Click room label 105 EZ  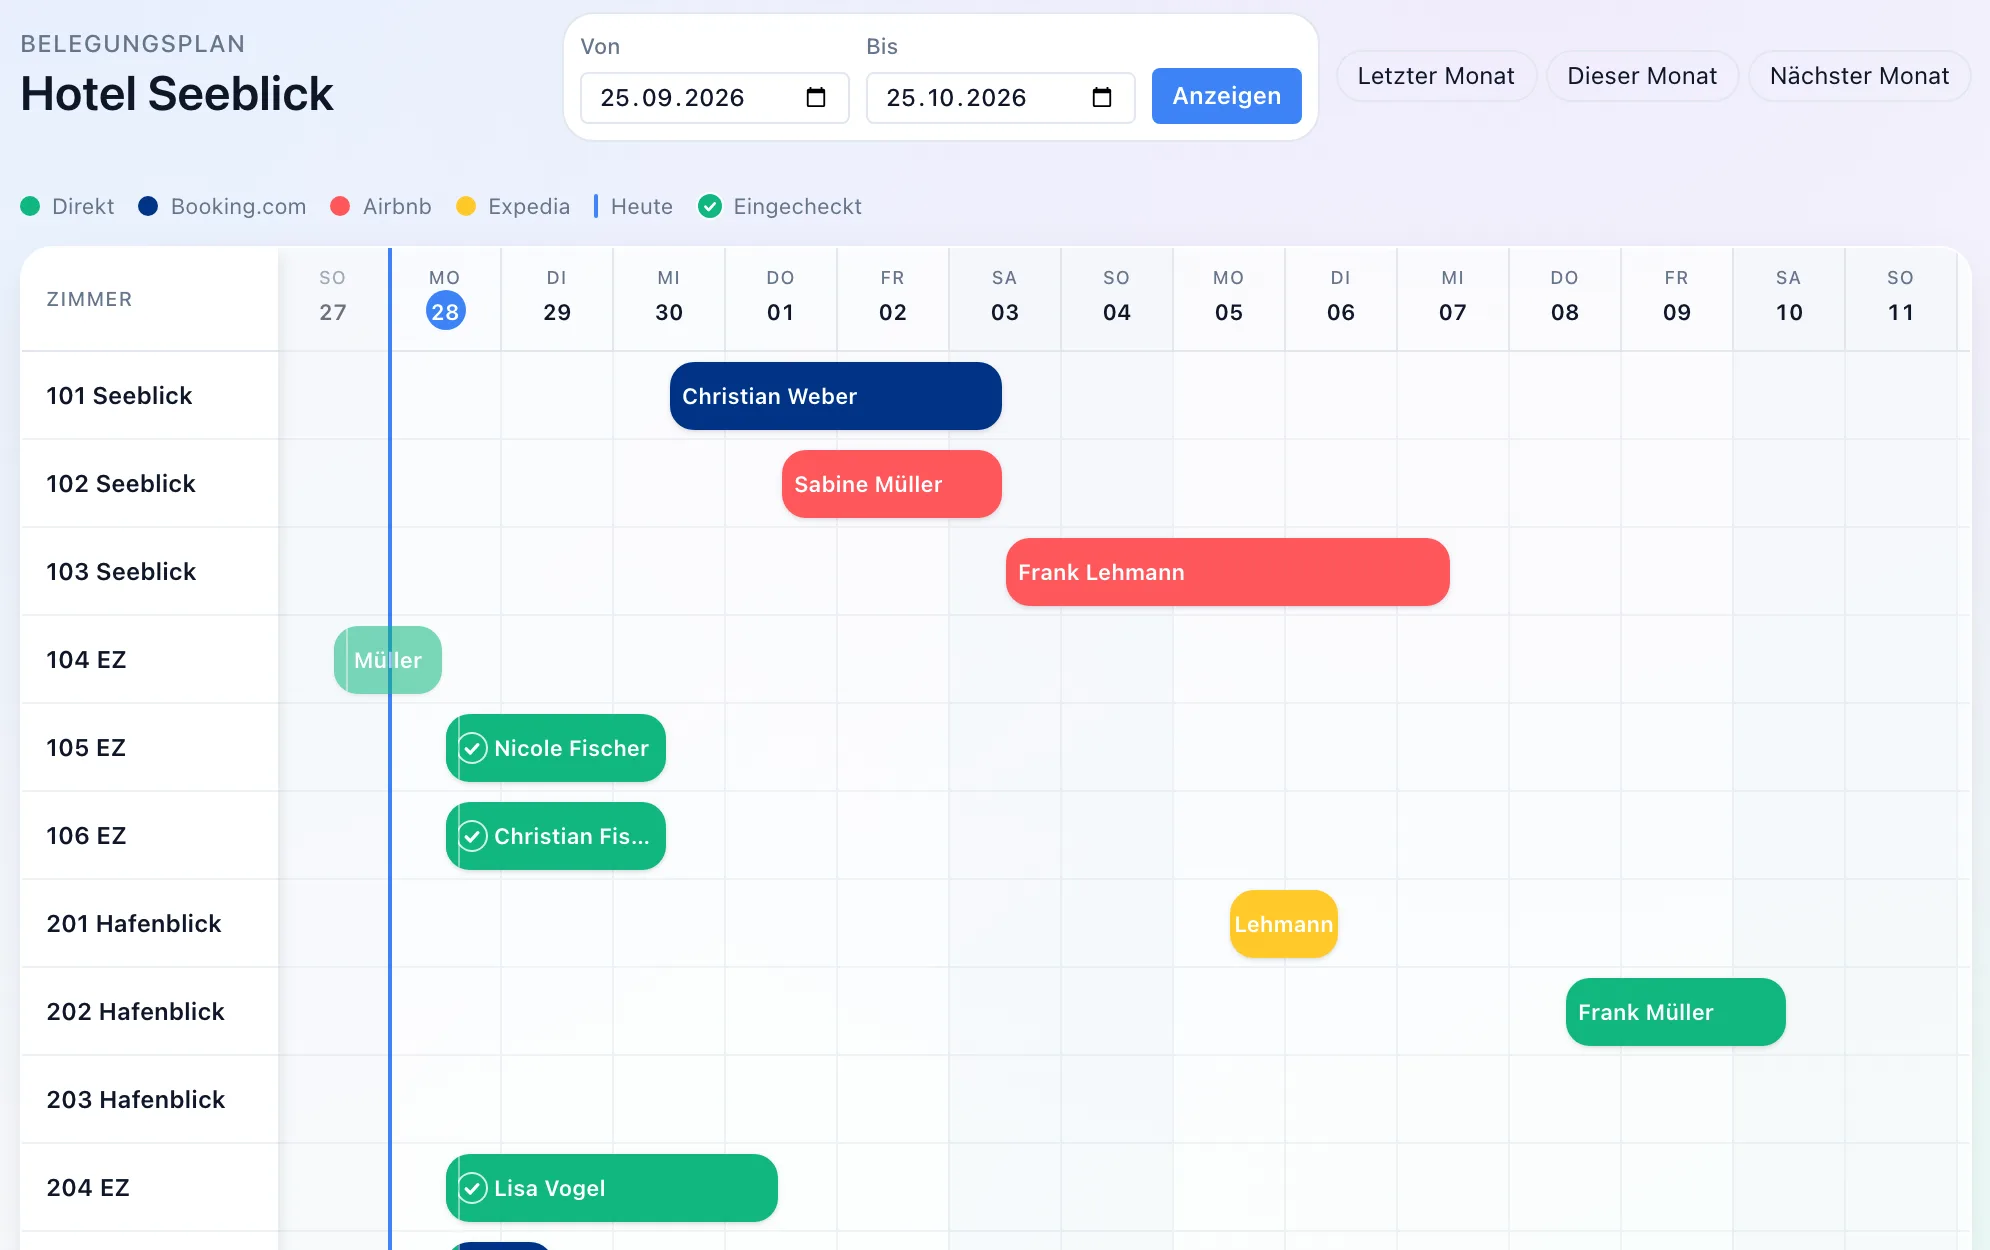pyautogui.click(x=86, y=748)
